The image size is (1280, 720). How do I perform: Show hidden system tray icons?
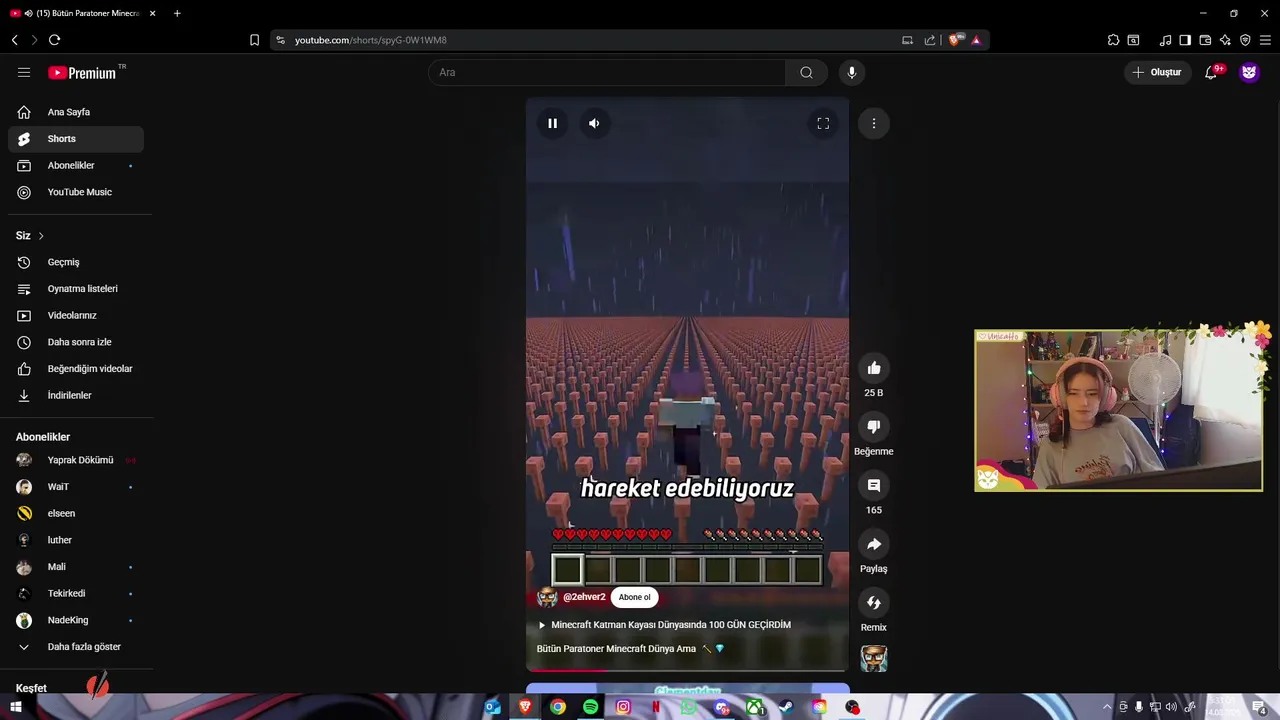click(x=1106, y=707)
